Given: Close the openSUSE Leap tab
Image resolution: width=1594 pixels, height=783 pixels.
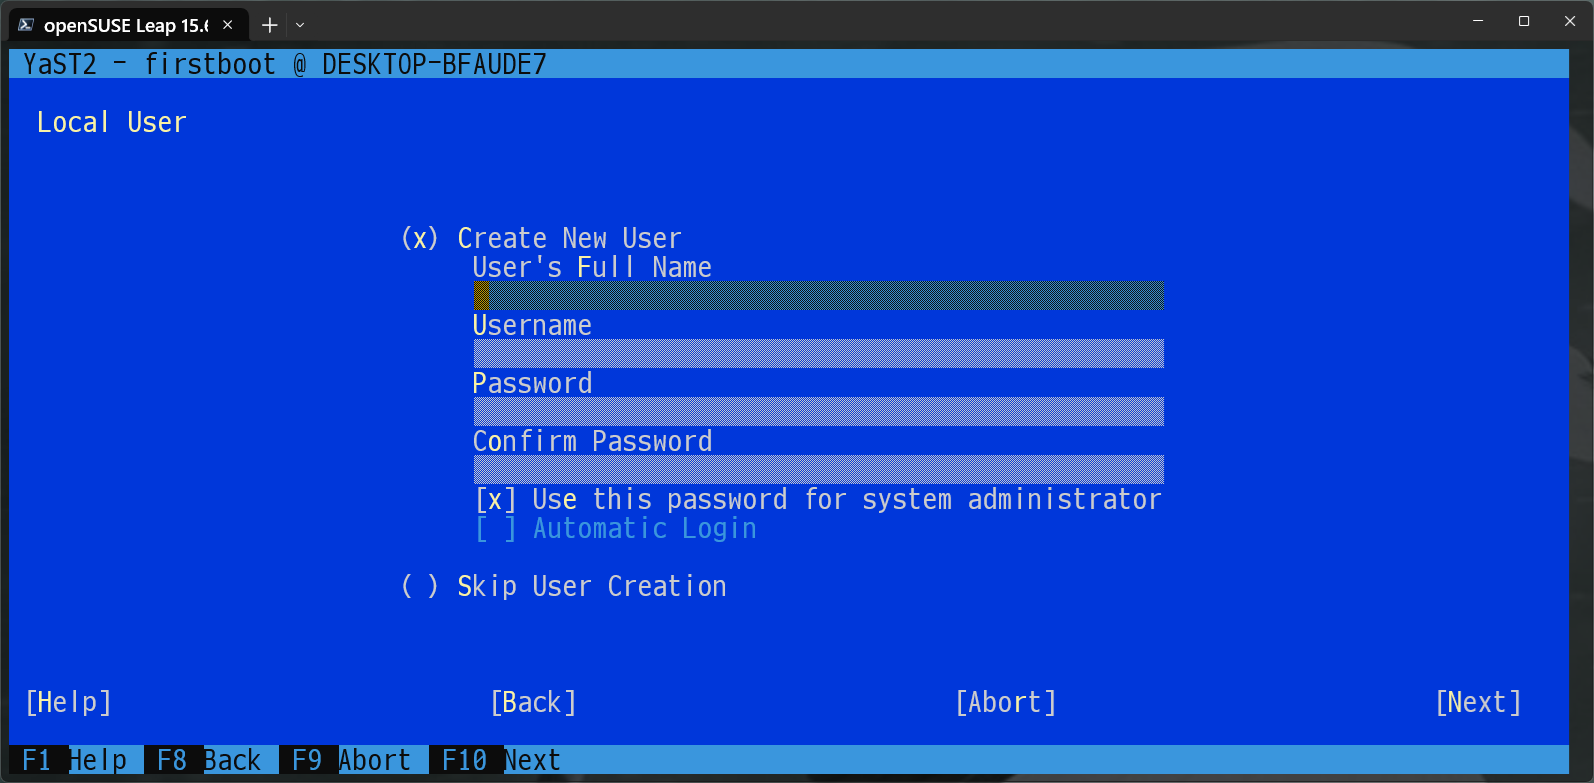Looking at the screenshot, I should pos(228,25).
